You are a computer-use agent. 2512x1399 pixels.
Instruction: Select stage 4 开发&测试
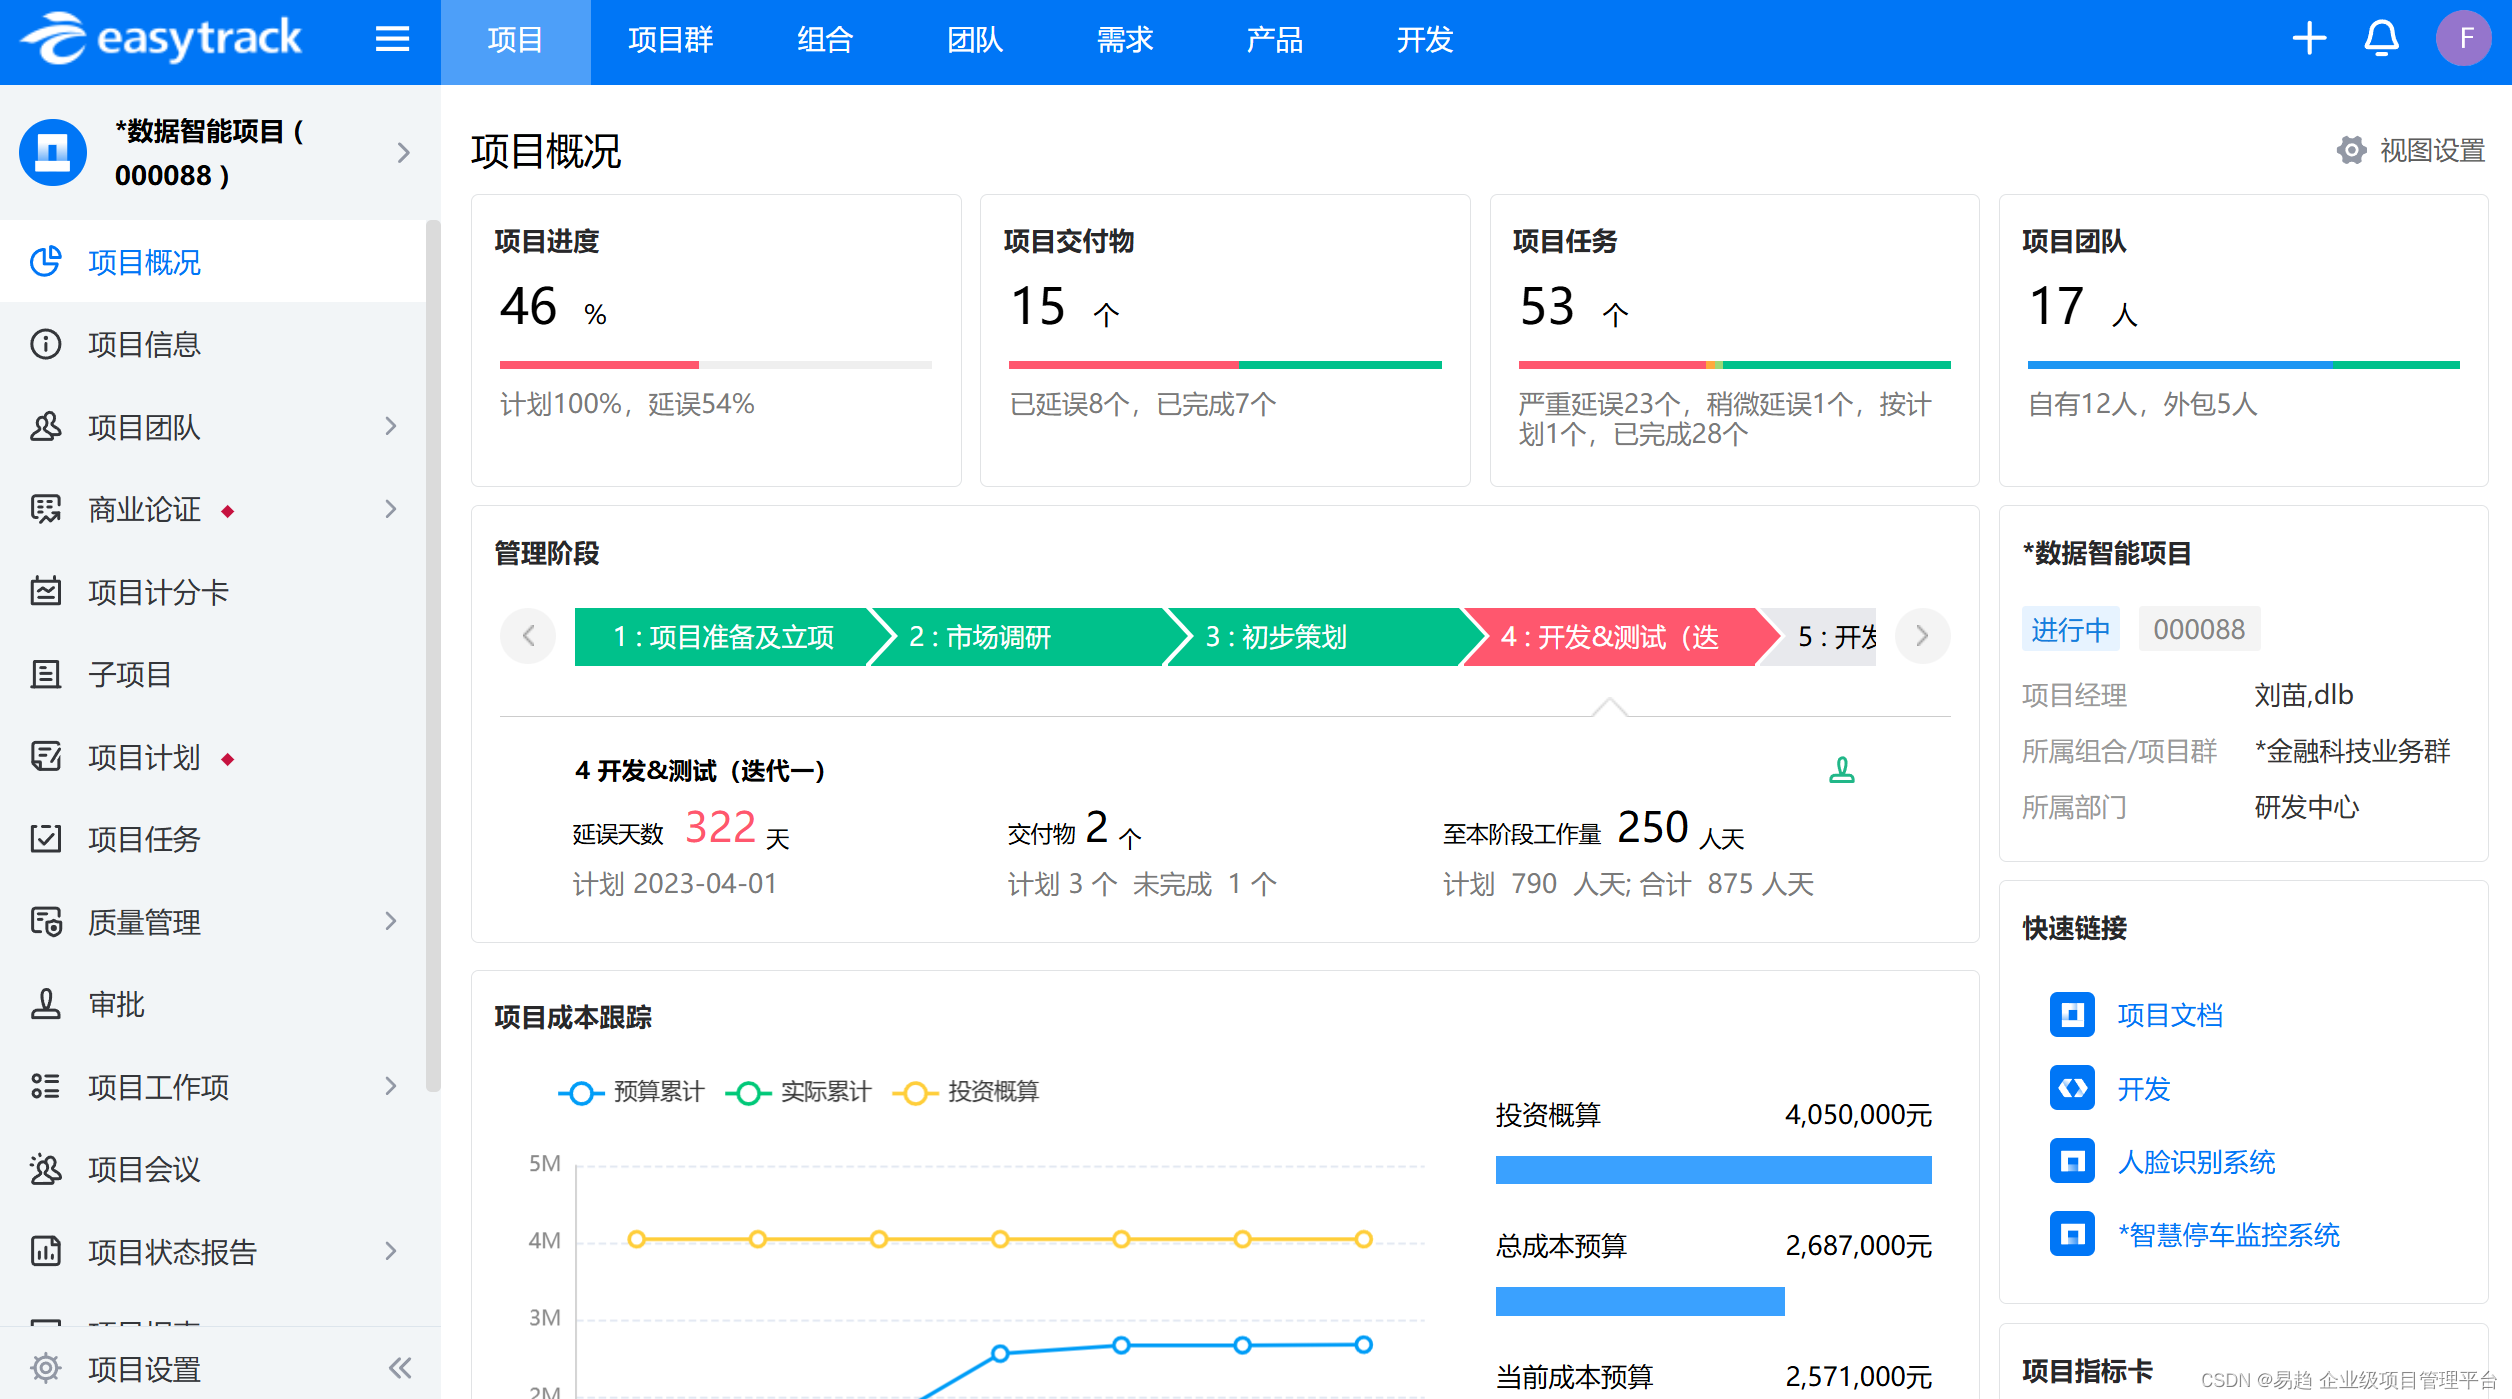click(1610, 637)
